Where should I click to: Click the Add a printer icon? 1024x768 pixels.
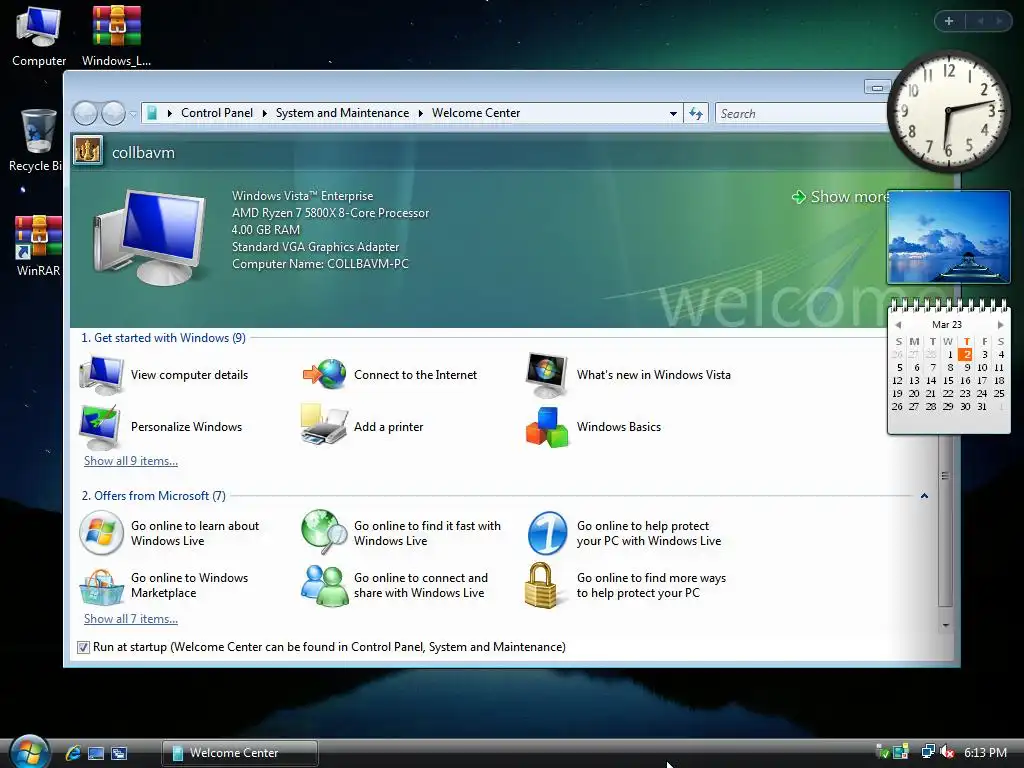[324, 425]
